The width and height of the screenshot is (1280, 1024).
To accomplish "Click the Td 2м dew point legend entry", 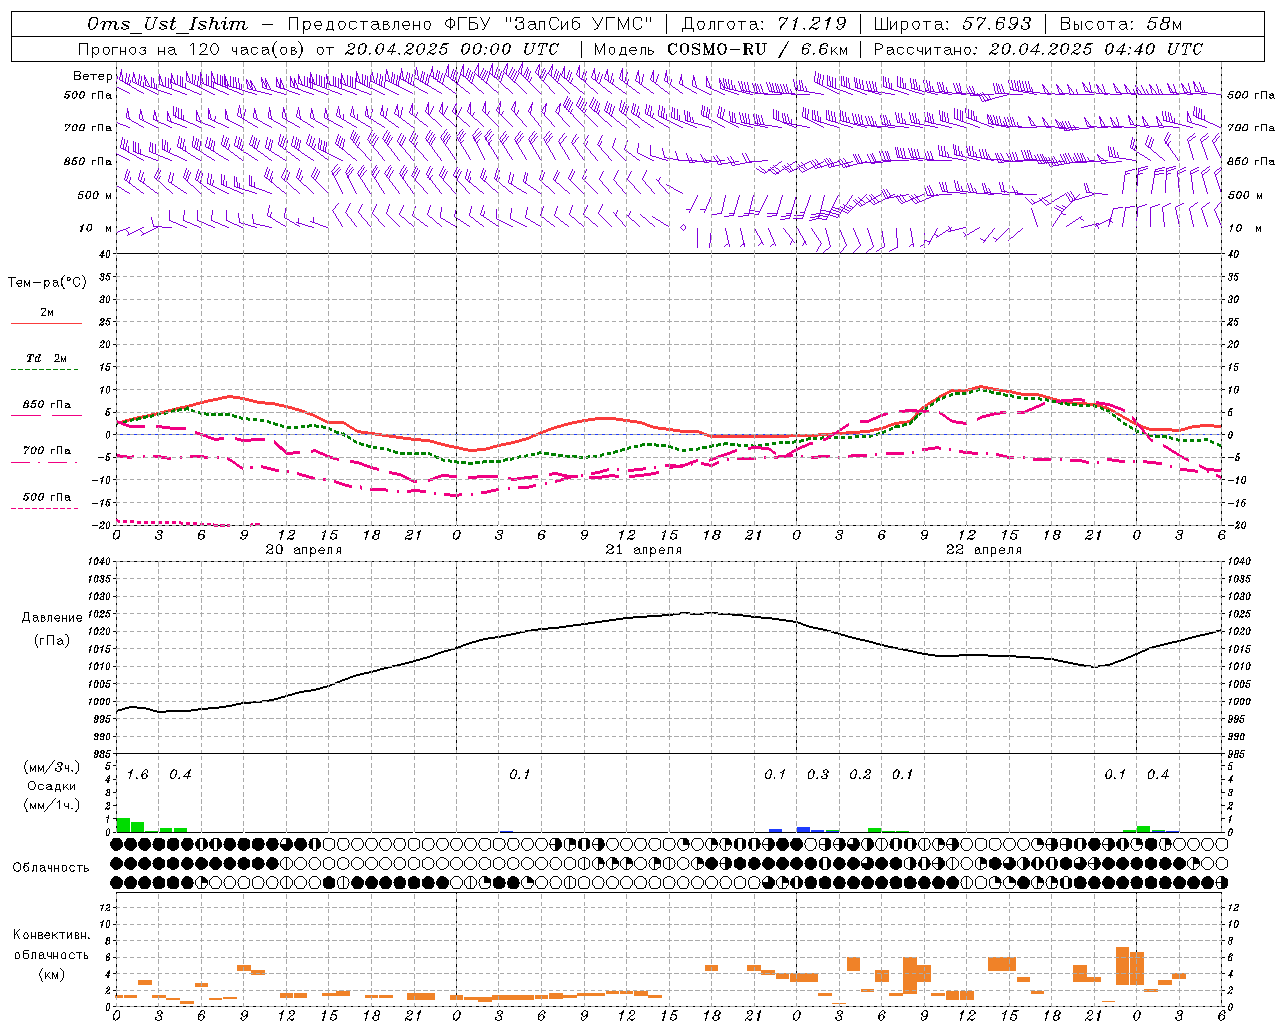I will click(x=47, y=358).
